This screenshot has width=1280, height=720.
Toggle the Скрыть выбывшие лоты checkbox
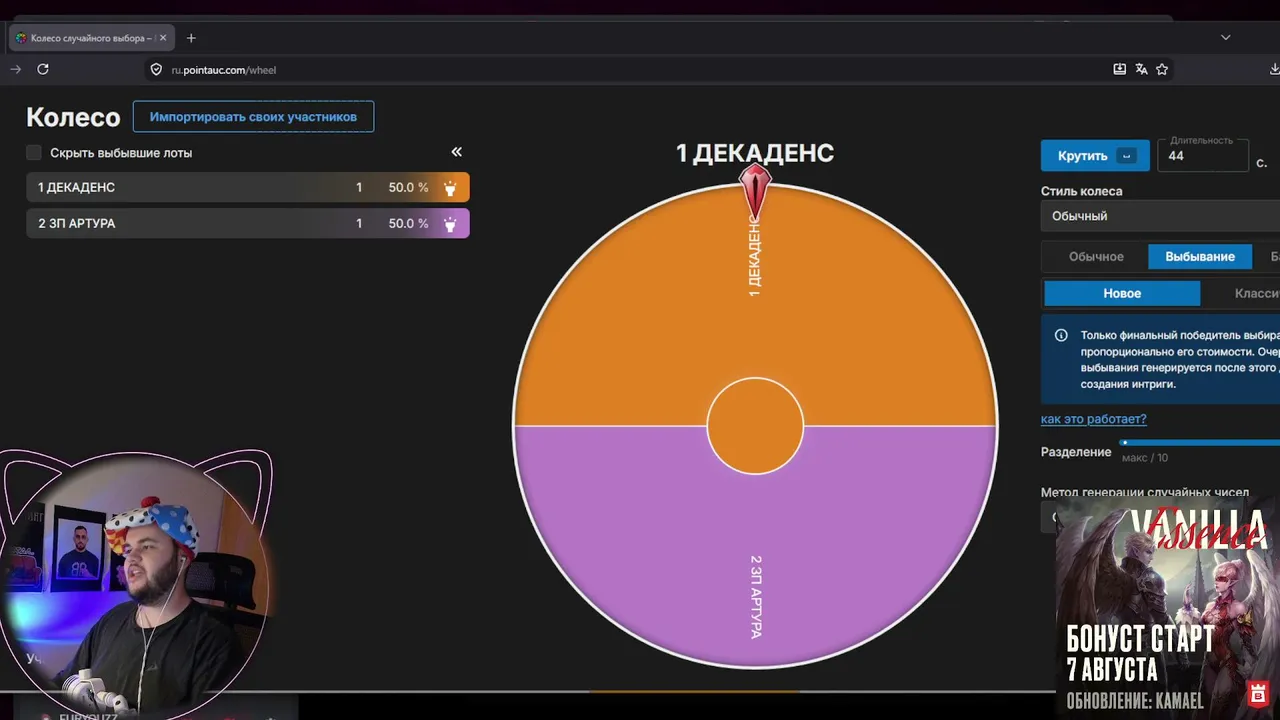[x=34, y=153]
